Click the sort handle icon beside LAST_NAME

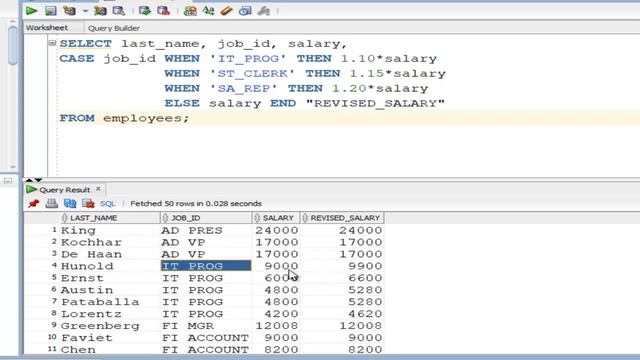(64, 218)
